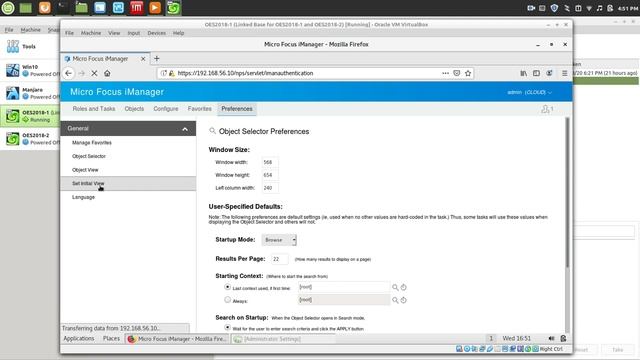Open the Configure tab
Viewport: 640px width, 360px height.
pyautogui.click(x=166, y=109)
